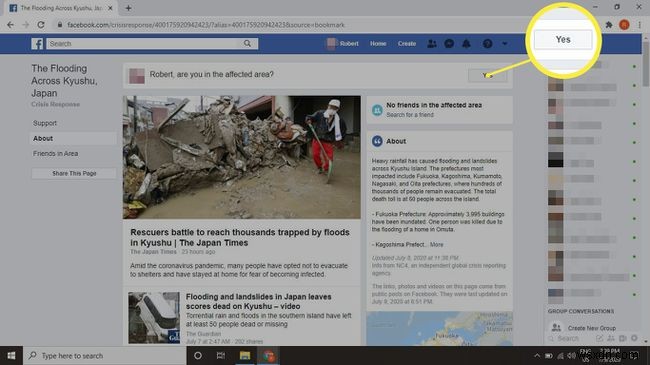Viewport: 650px width, 365px height.
Task: Click the volume icon in system tray
Action: (x=571, y=356)
